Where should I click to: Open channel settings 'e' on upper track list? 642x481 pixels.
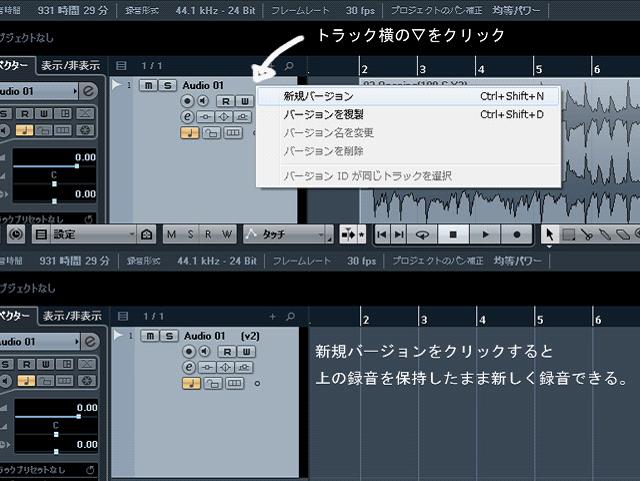[x=188, y=117]
